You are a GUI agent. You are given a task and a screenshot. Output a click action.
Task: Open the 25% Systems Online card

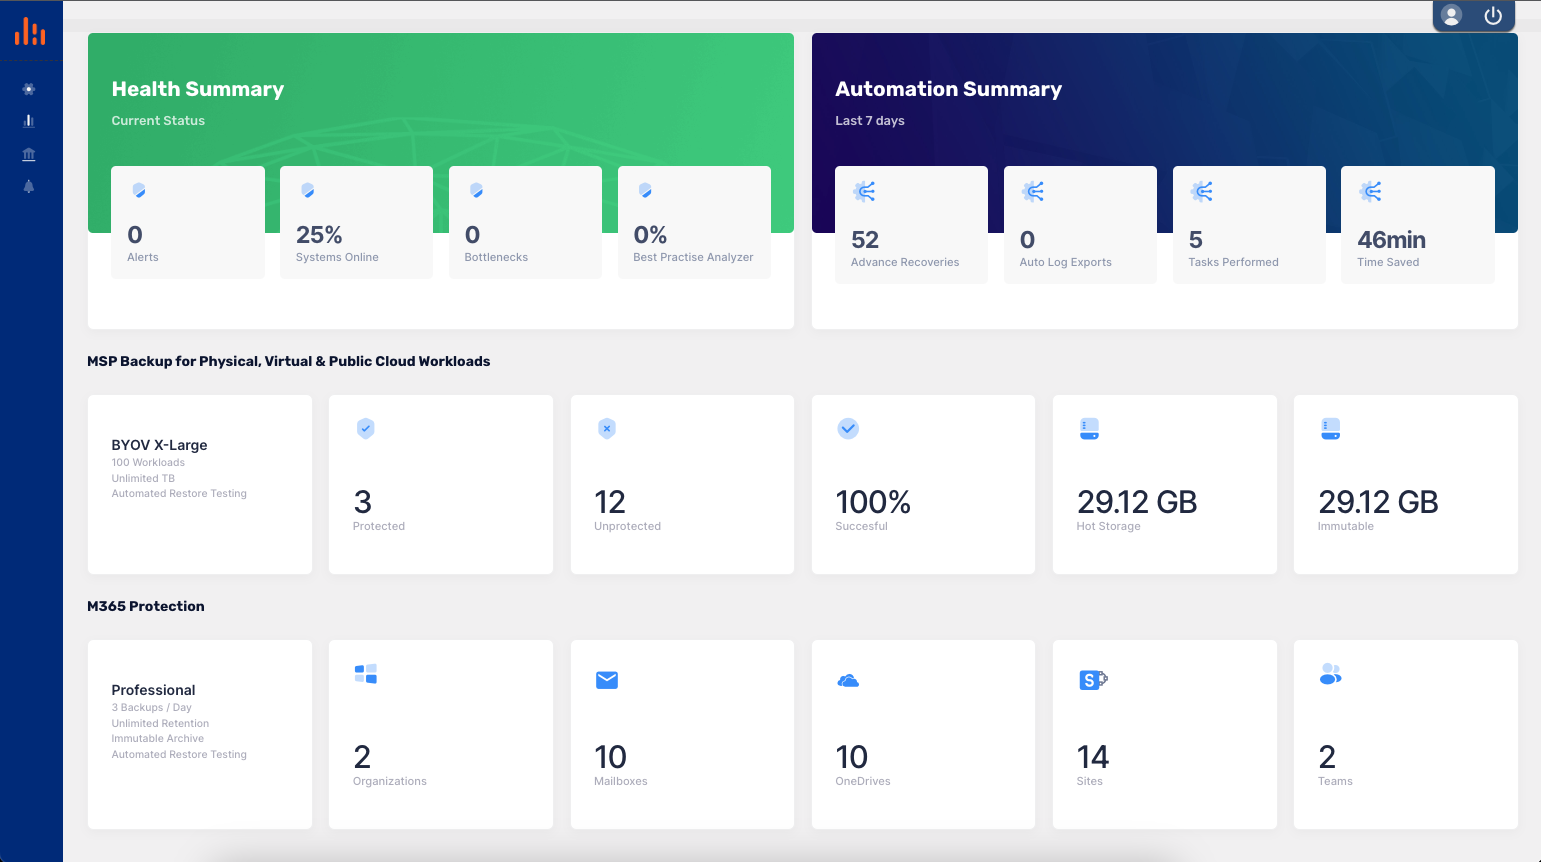pyautogui.click(x=356, y=222)
